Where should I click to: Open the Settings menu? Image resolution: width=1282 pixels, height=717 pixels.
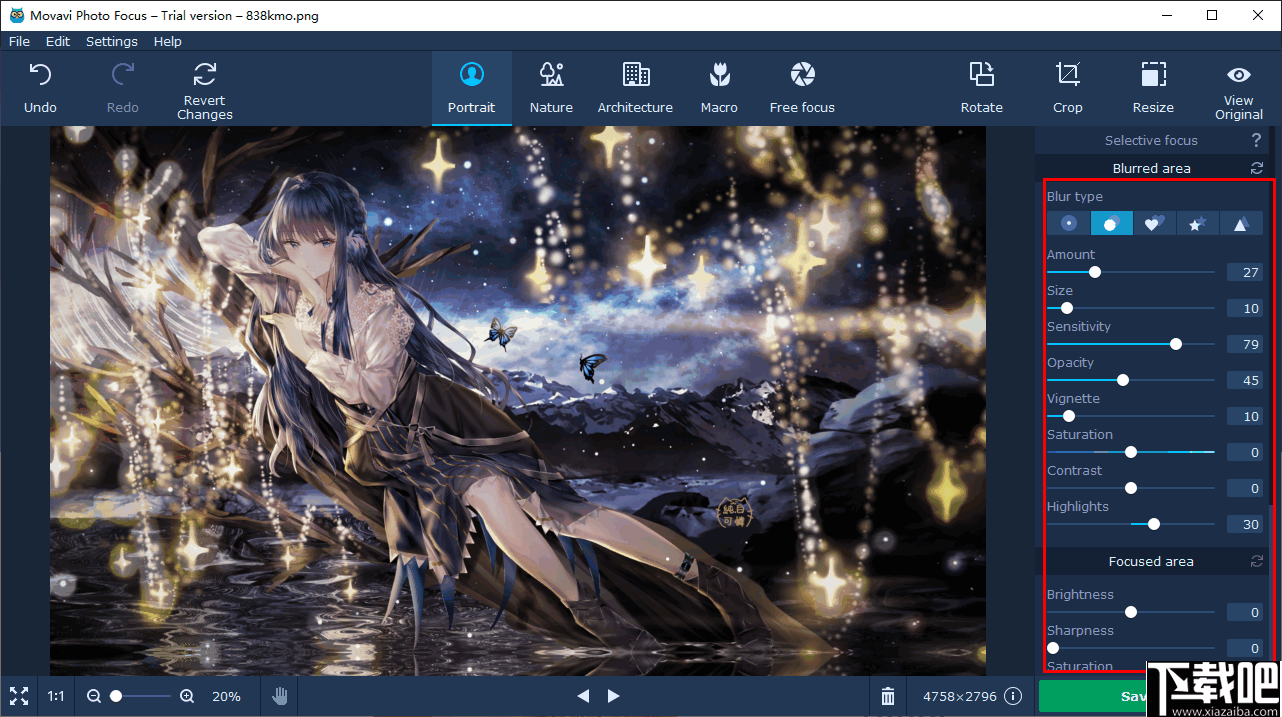112,41
